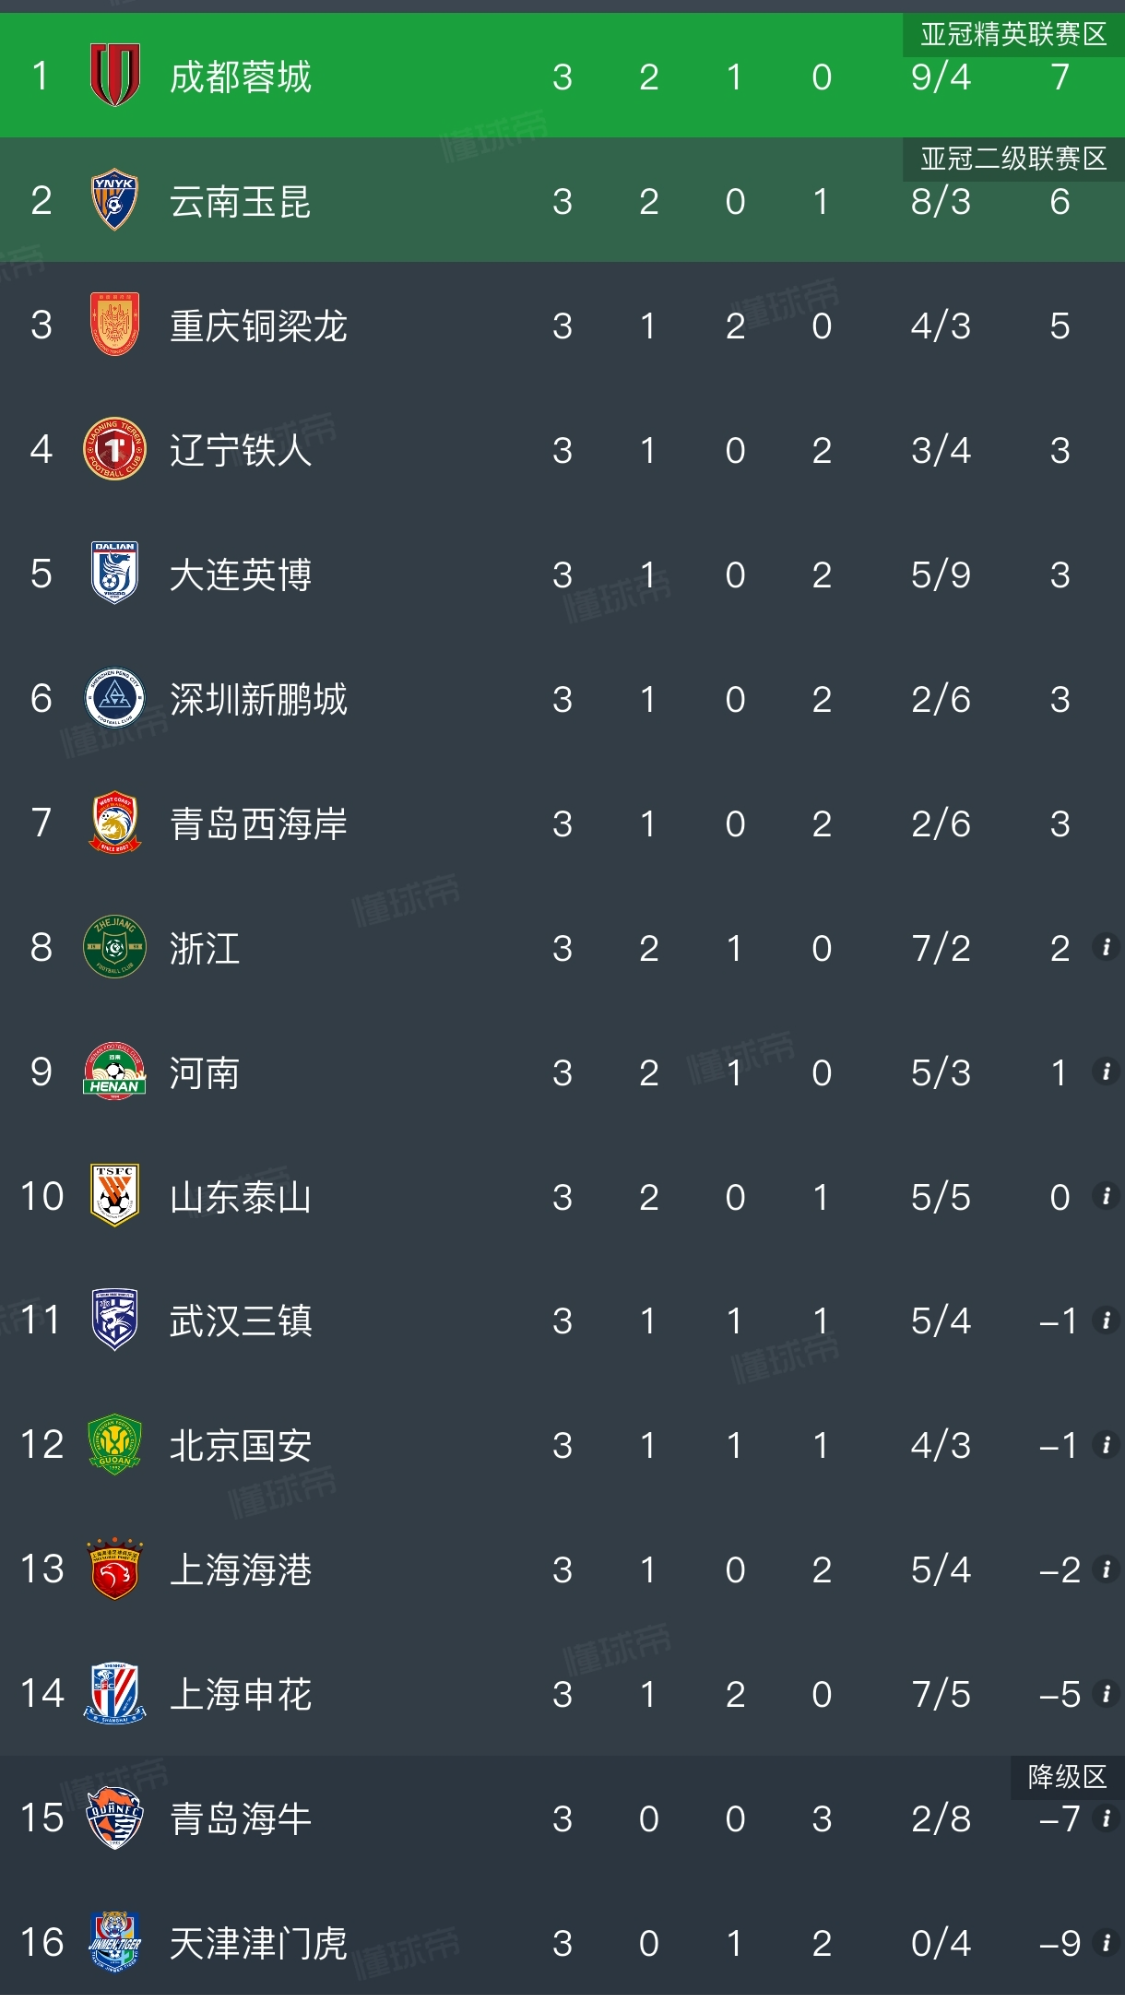The image size is (1125, 1995).
Task: Click the 武汉三镇 team name
Action: (240, 1321)
